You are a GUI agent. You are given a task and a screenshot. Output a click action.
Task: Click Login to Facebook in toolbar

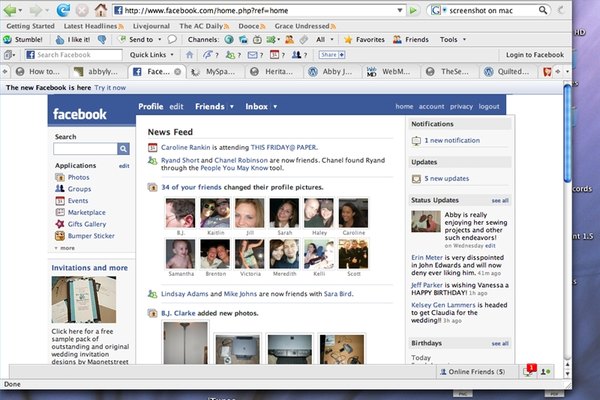(535, 55)
